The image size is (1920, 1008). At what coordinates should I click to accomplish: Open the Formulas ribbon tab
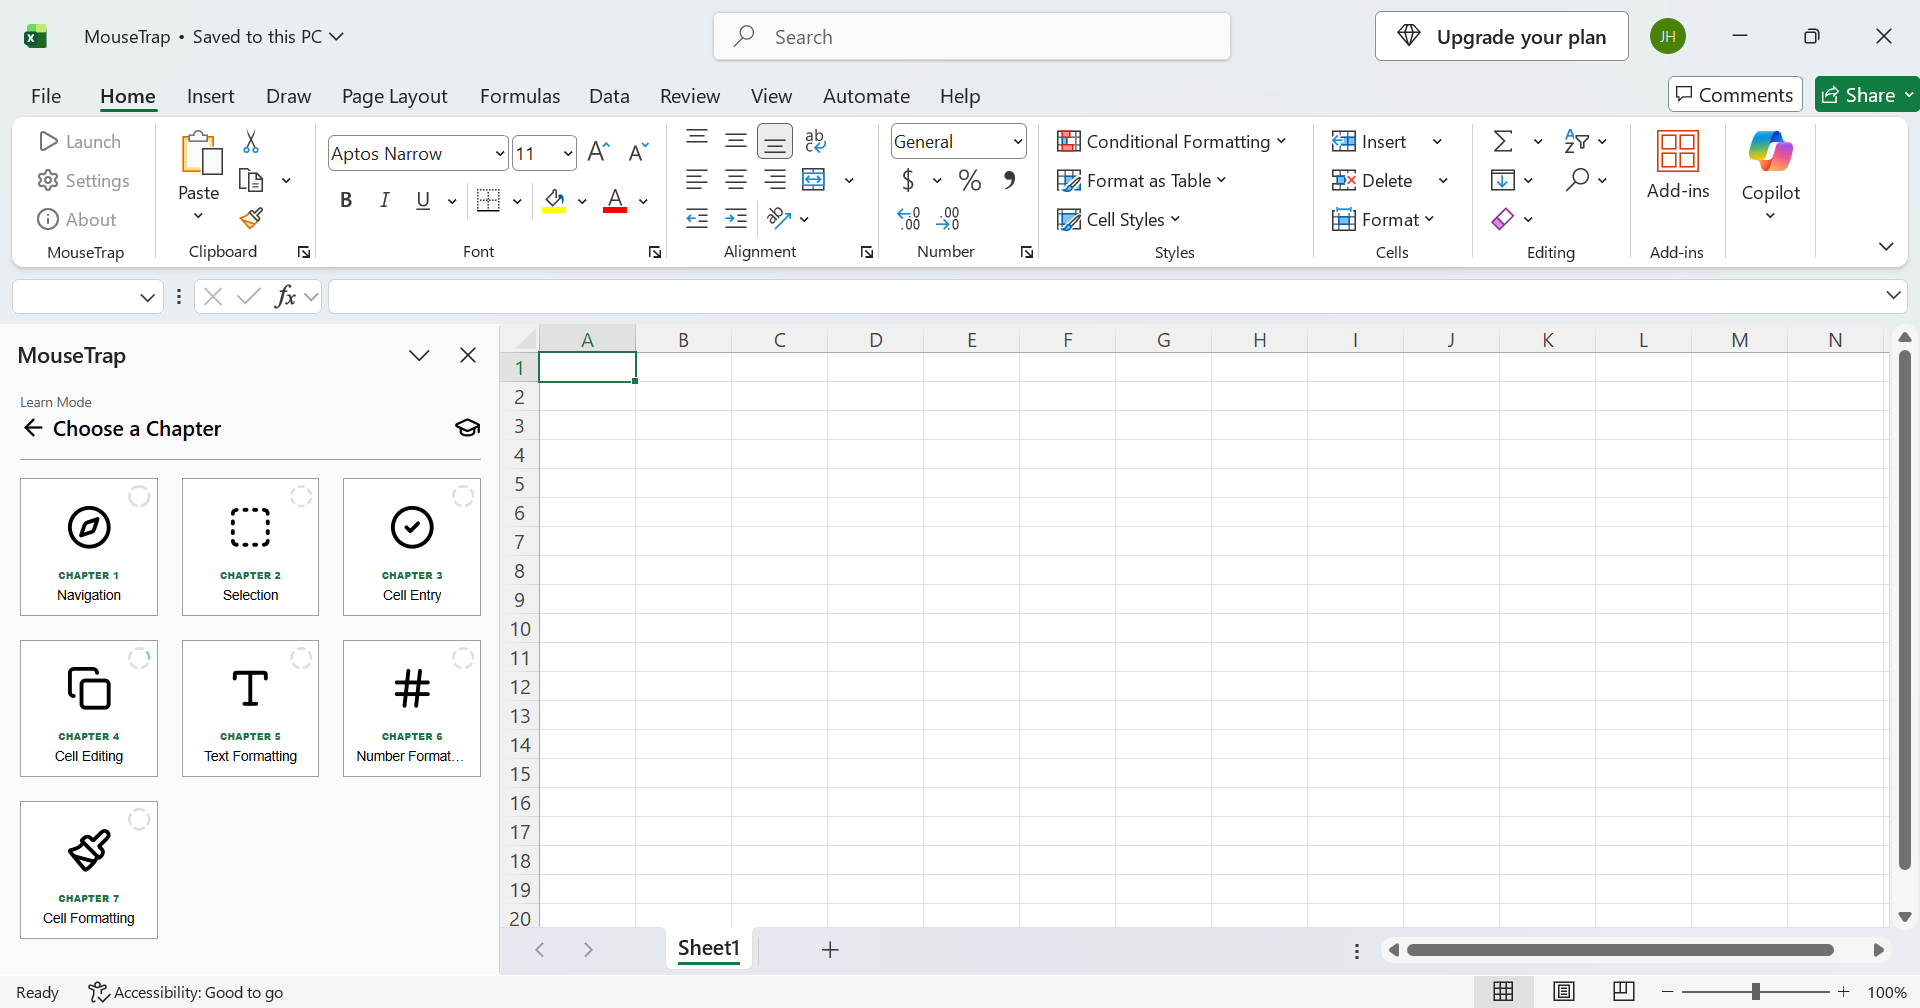tap(520, 96)
